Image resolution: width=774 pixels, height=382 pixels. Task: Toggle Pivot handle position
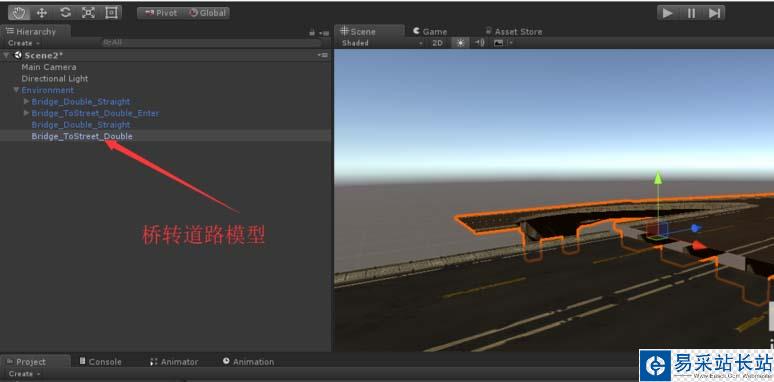(x=160, y=13)
